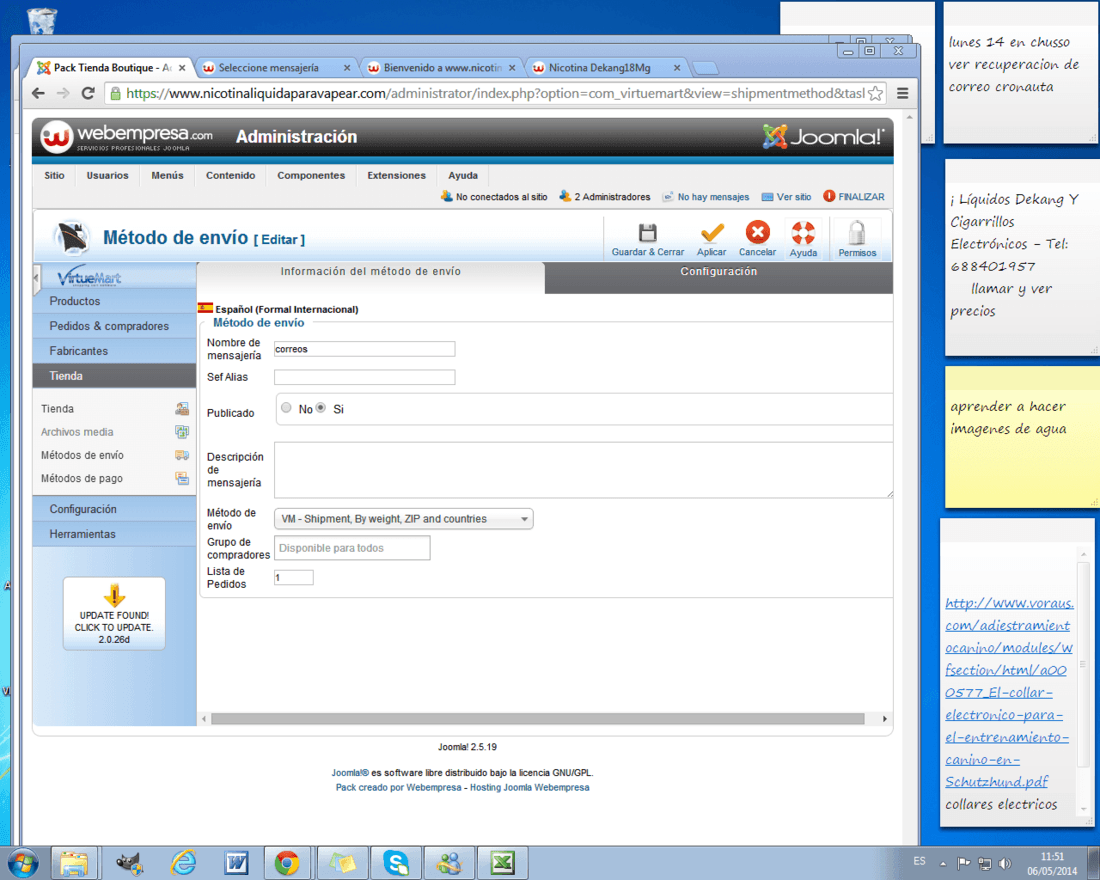Bookmark page with the star icon

click(x=875, y=93)
